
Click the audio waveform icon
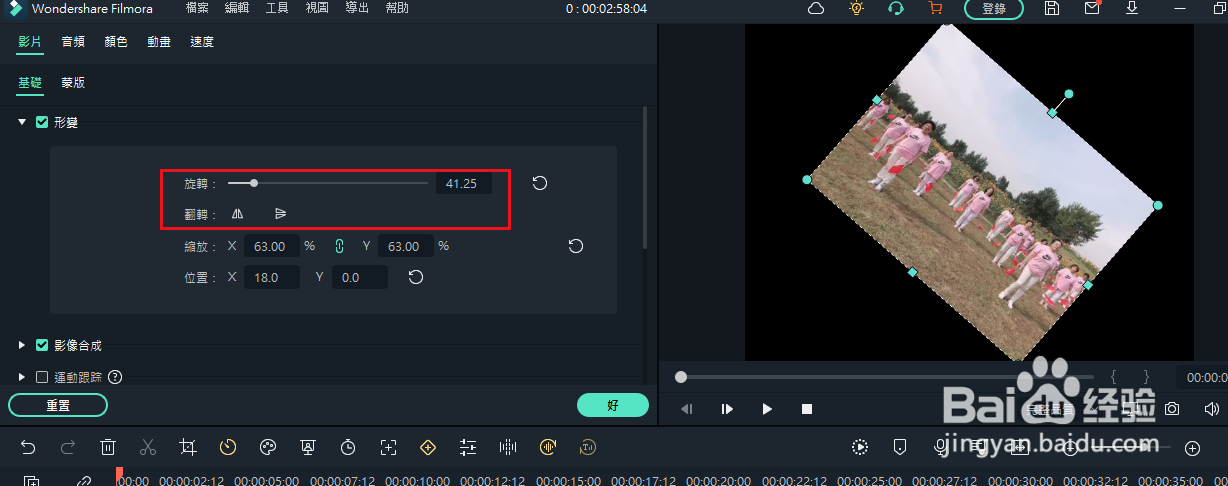(508, 447)
